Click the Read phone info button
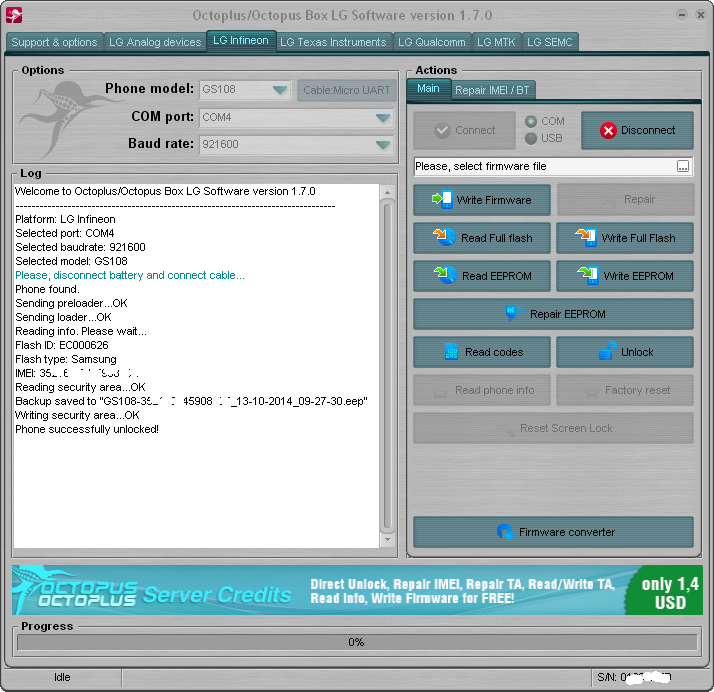Screen dimensions: 714x692 (x=482, y=390)
